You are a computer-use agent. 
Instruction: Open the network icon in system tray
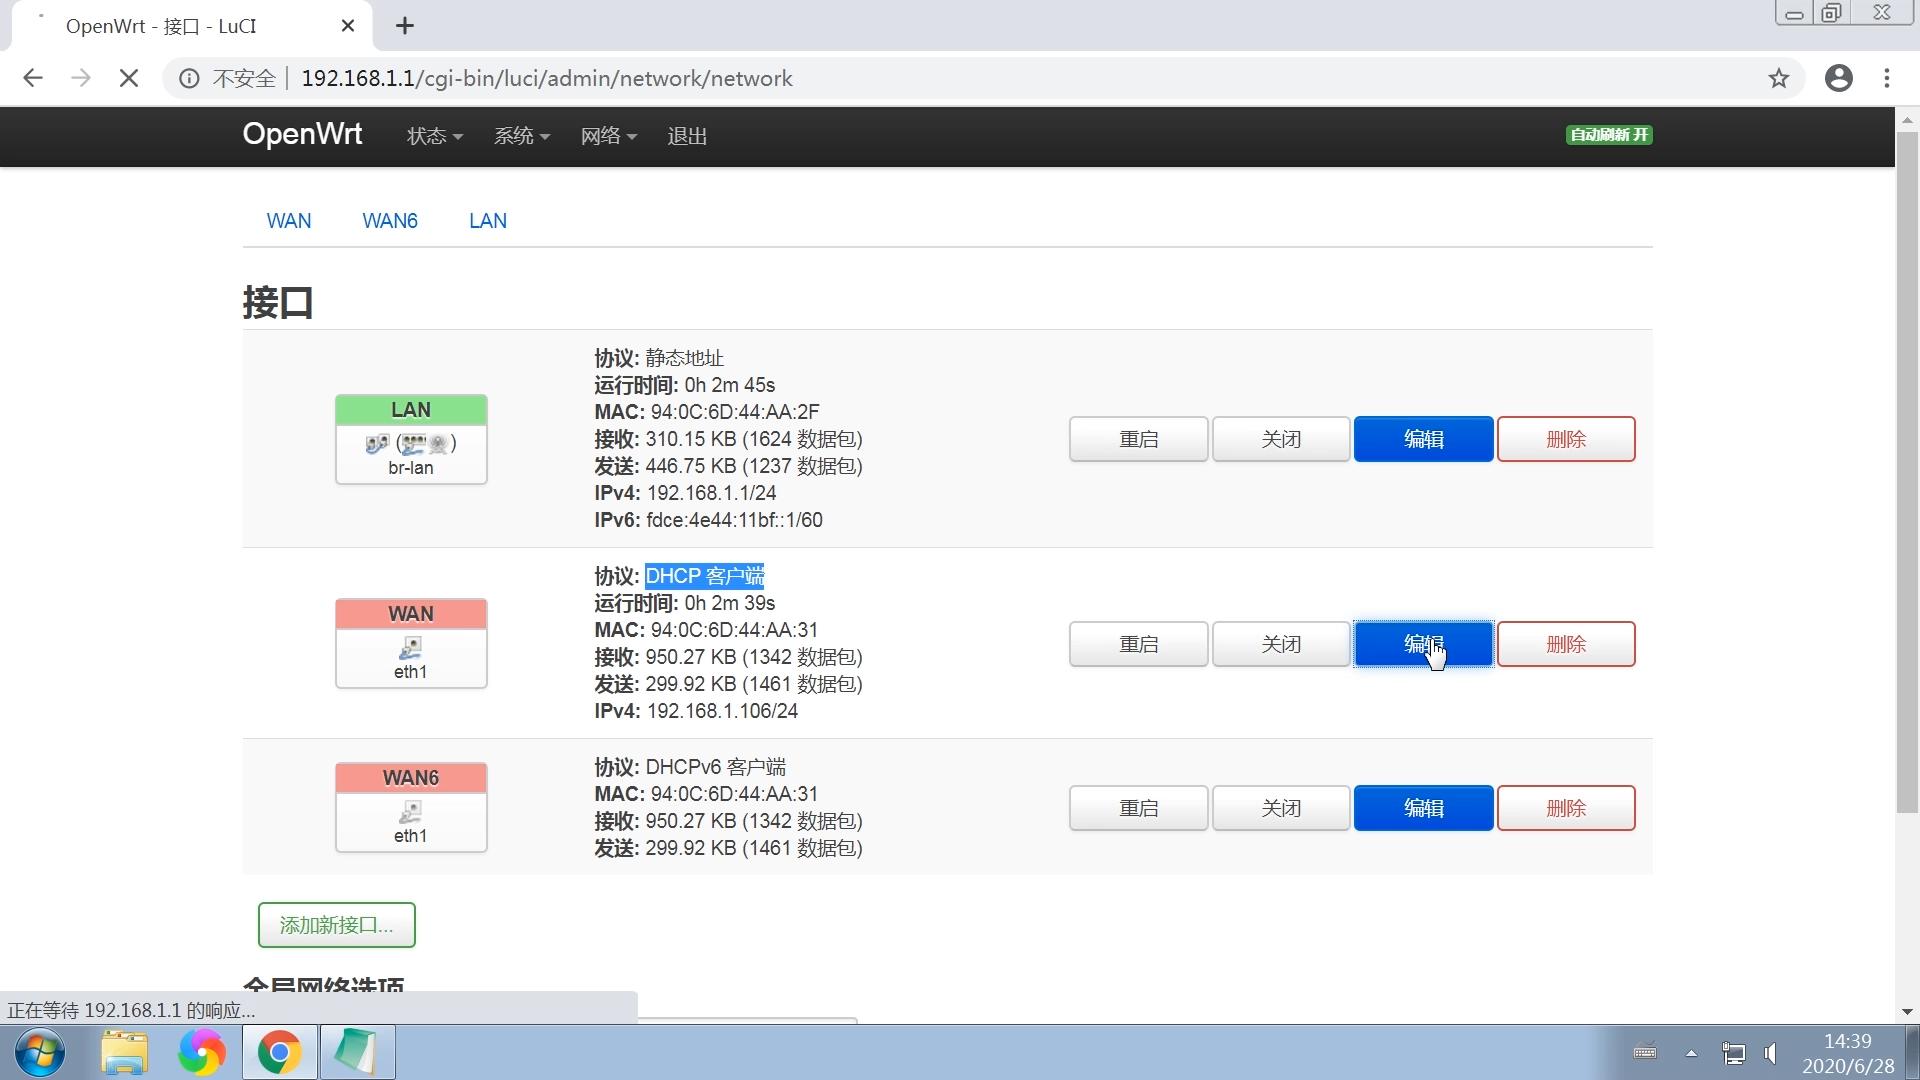coord(1732,1053)
